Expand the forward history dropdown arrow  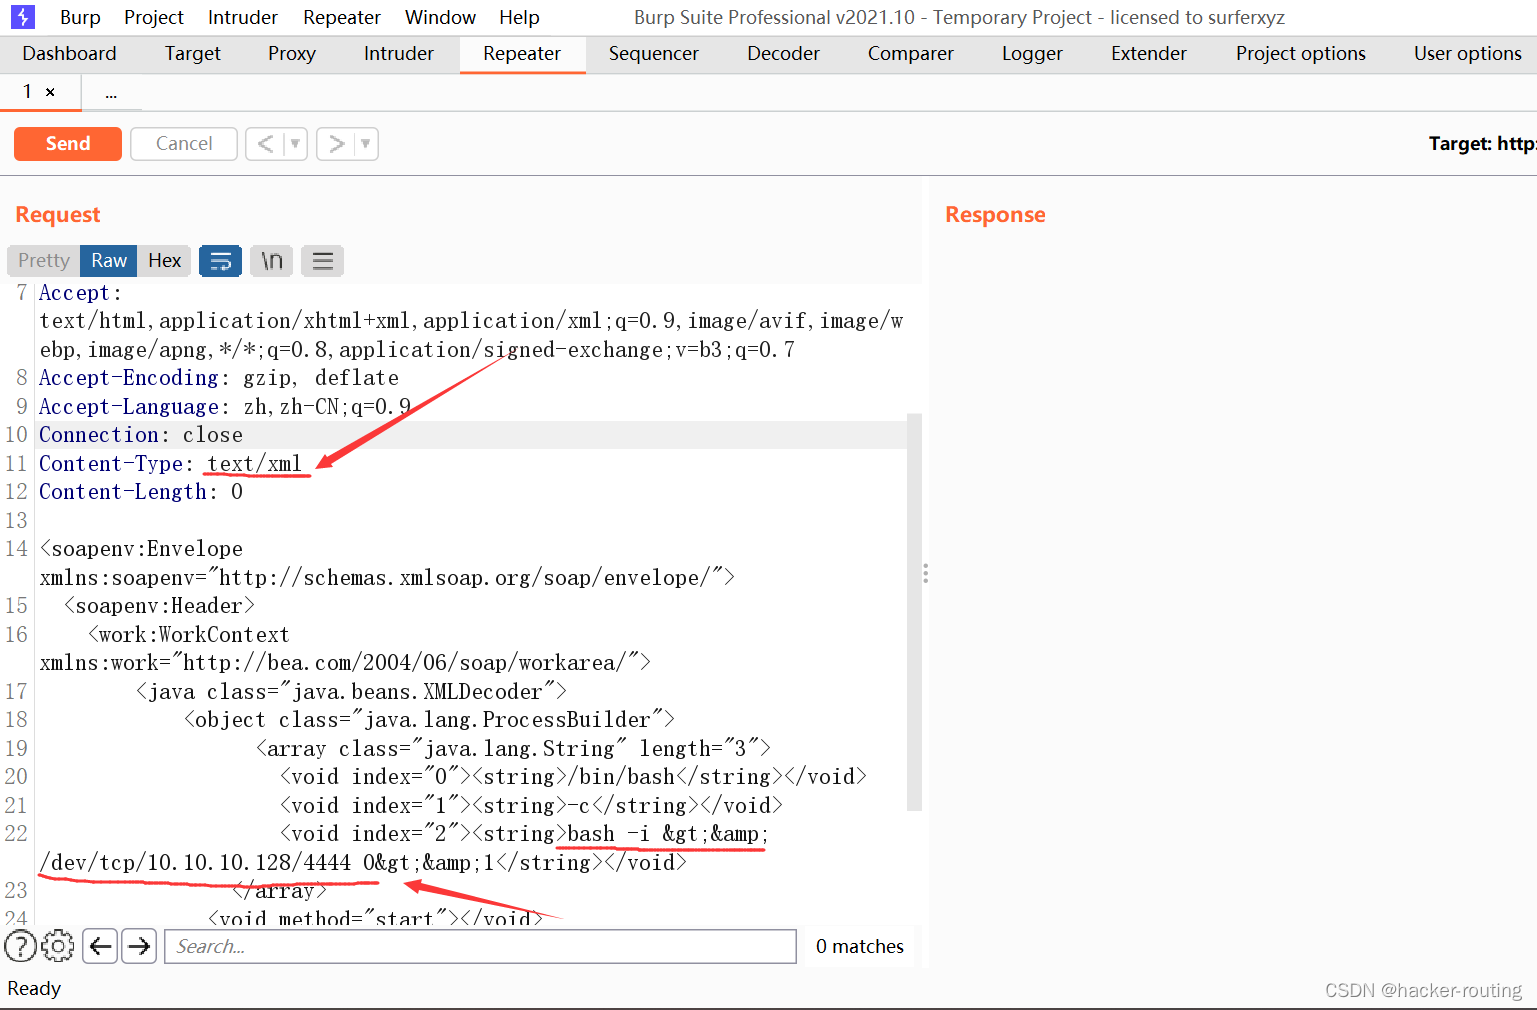pos(366,144)
